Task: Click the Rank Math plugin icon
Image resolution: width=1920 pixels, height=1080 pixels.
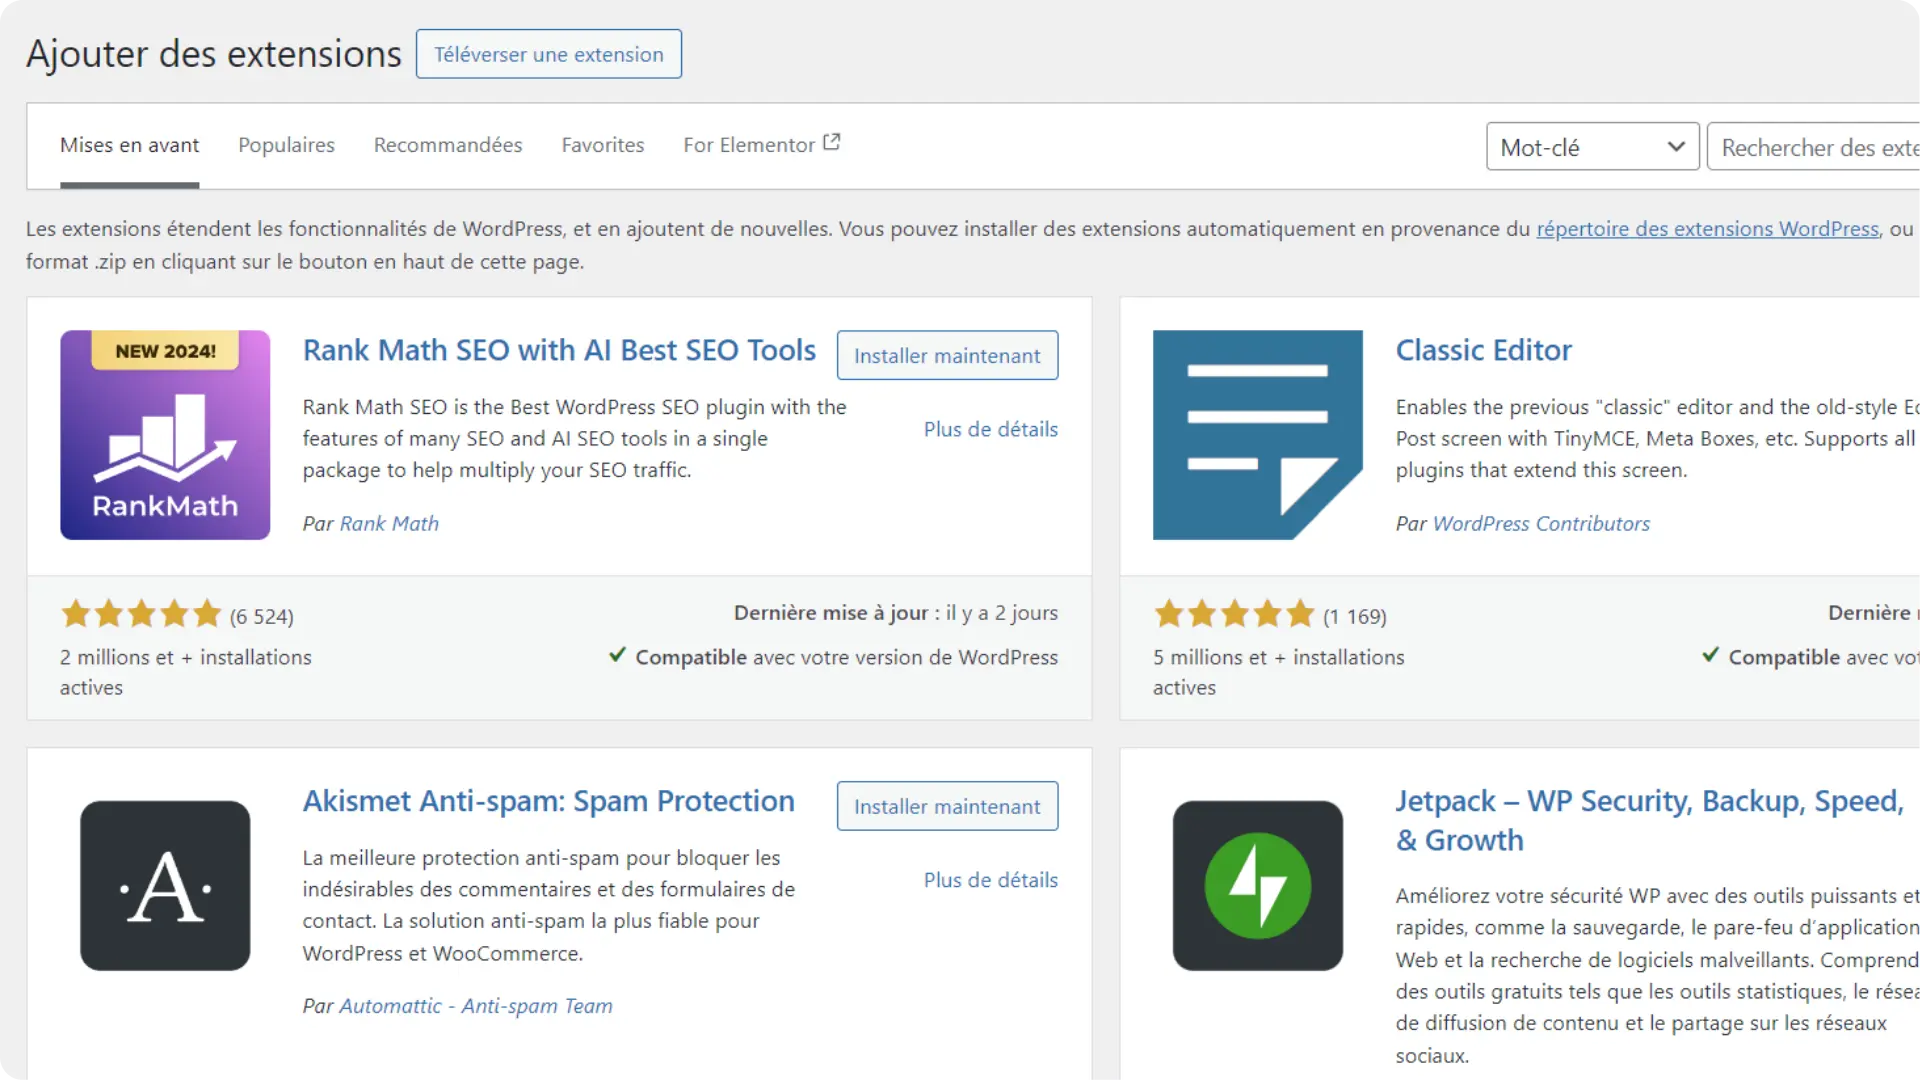Action: 165,435
